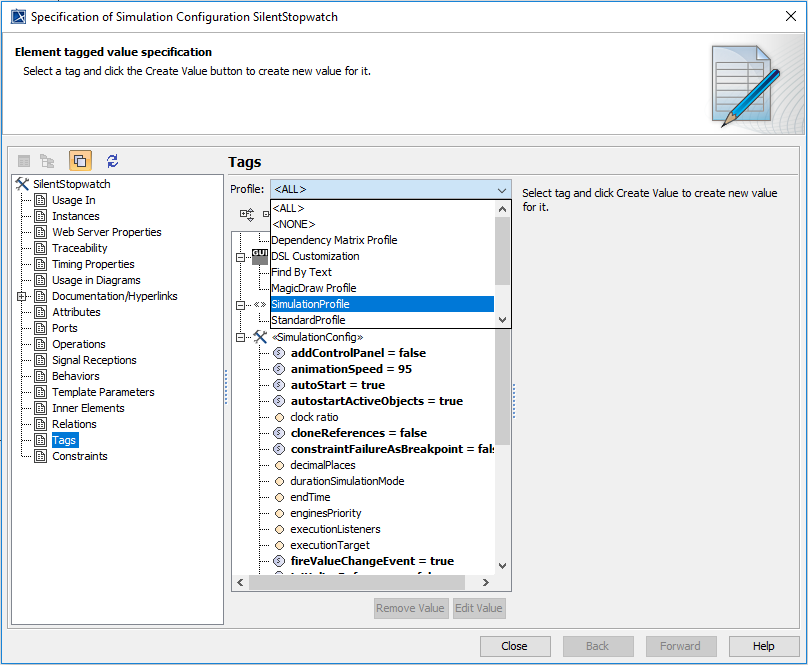Click the expand-all icon under Profile
This screenshot has height=665, width=808.
pos(247,214)
